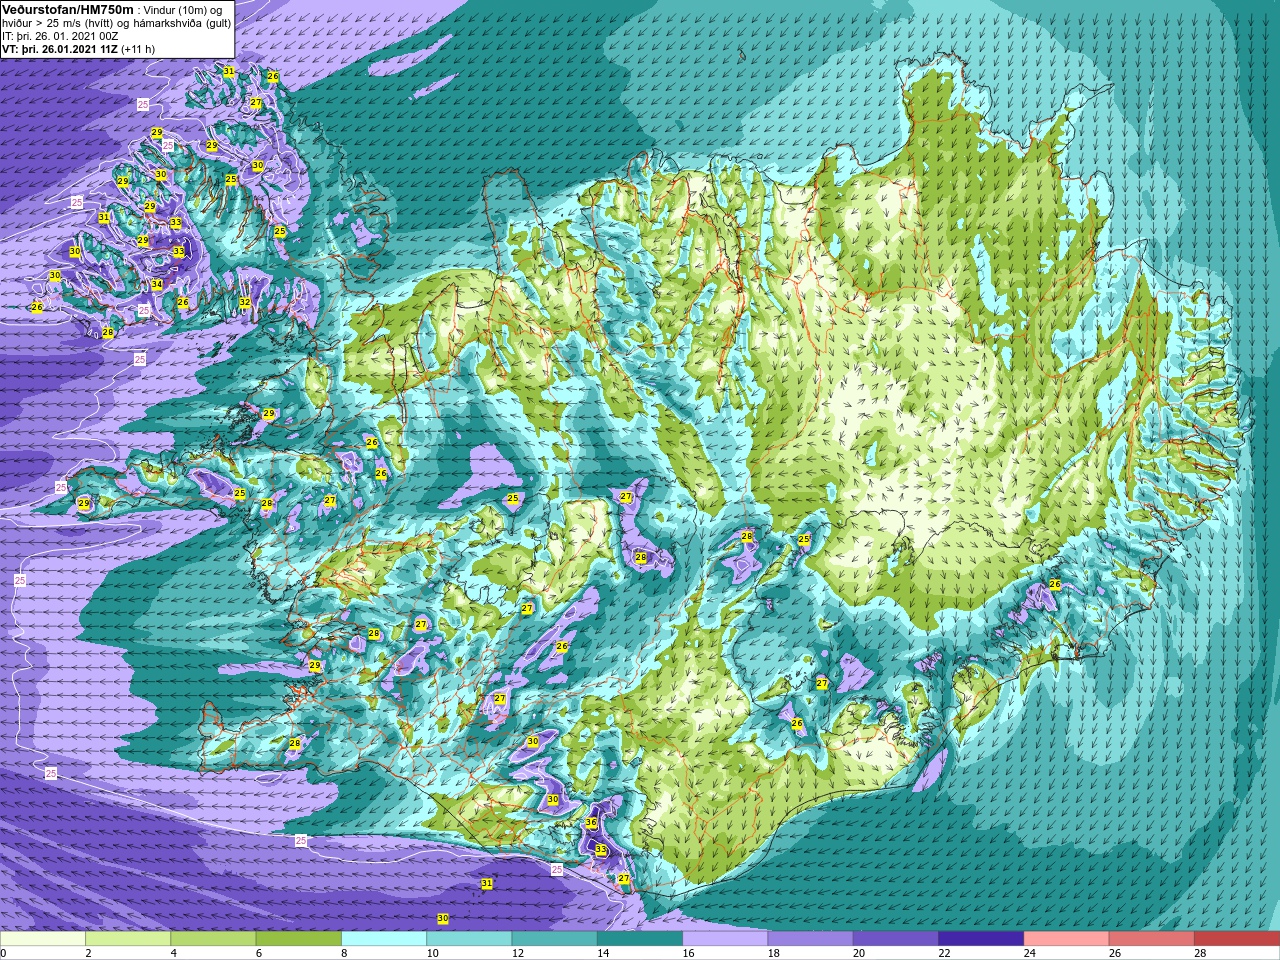Screen dimensions: 1280x960
Task: Click the map title 'Veðurstofan/HM750m'
Action: coord(68,9)
